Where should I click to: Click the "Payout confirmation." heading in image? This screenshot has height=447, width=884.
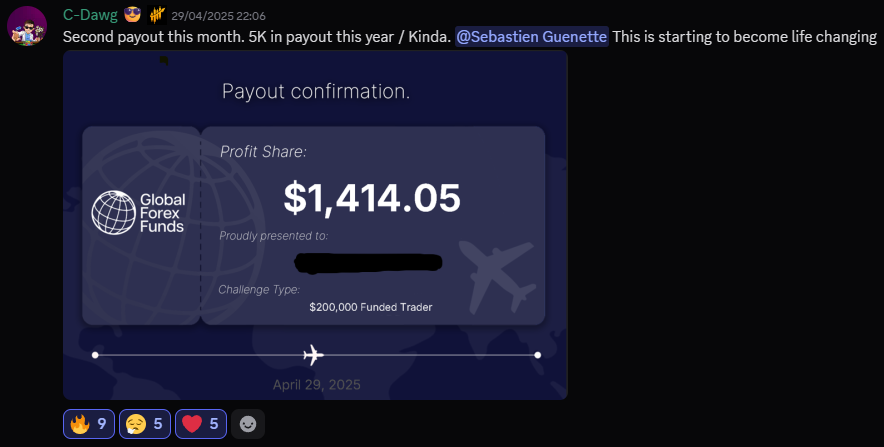coord(315,92)
